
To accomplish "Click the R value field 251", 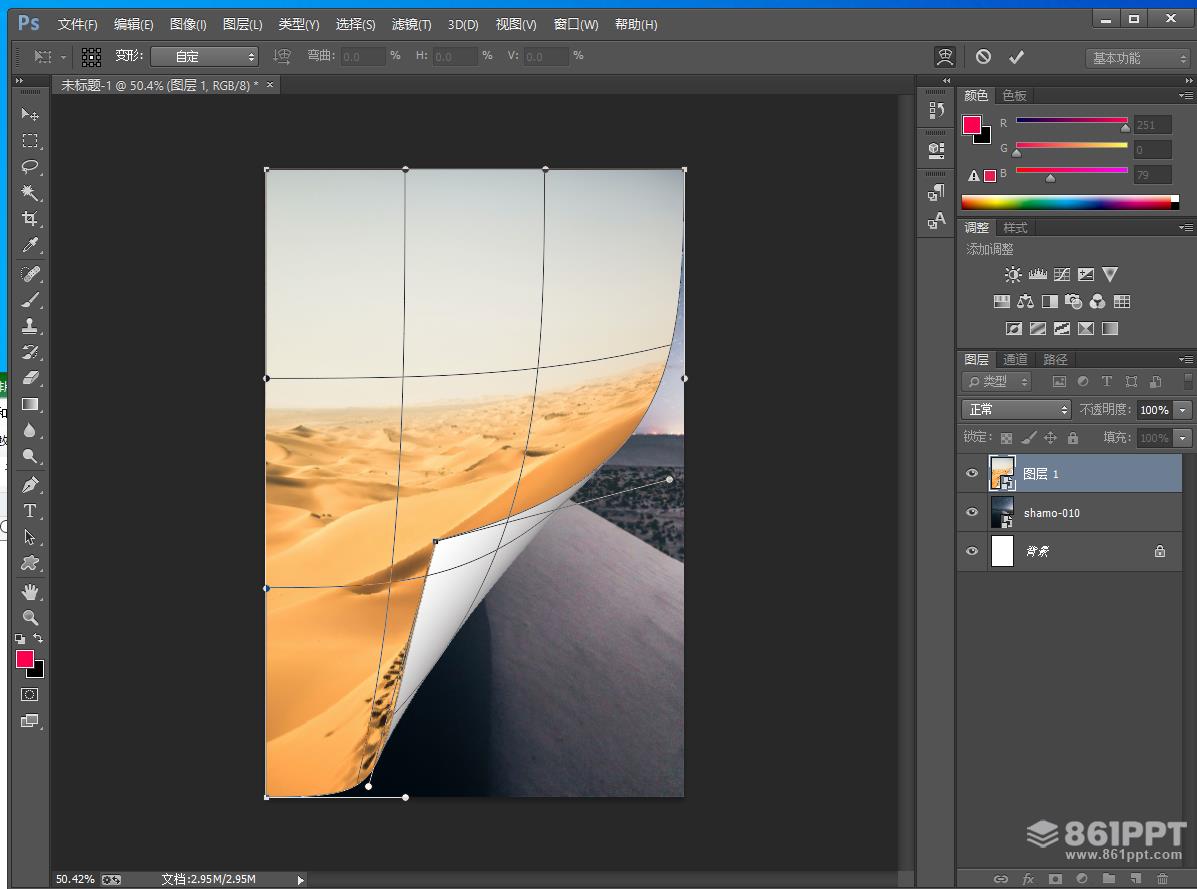I will point(1153,125).
